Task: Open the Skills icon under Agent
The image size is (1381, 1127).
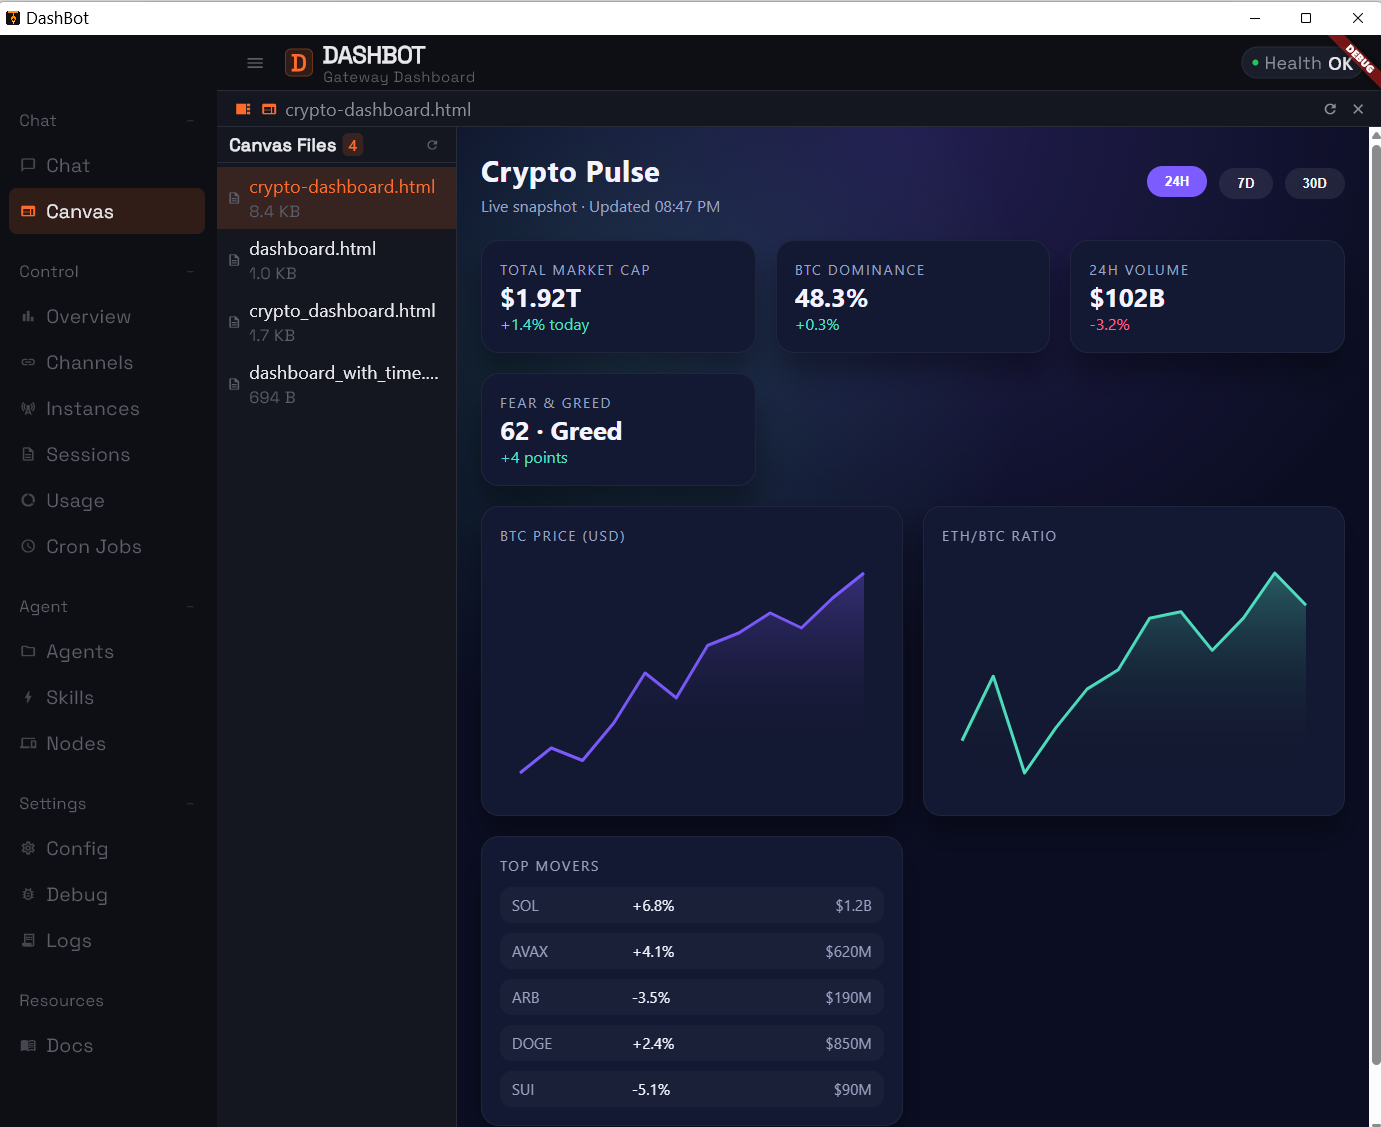Action: pyautogui.click(x=29, y=697)
